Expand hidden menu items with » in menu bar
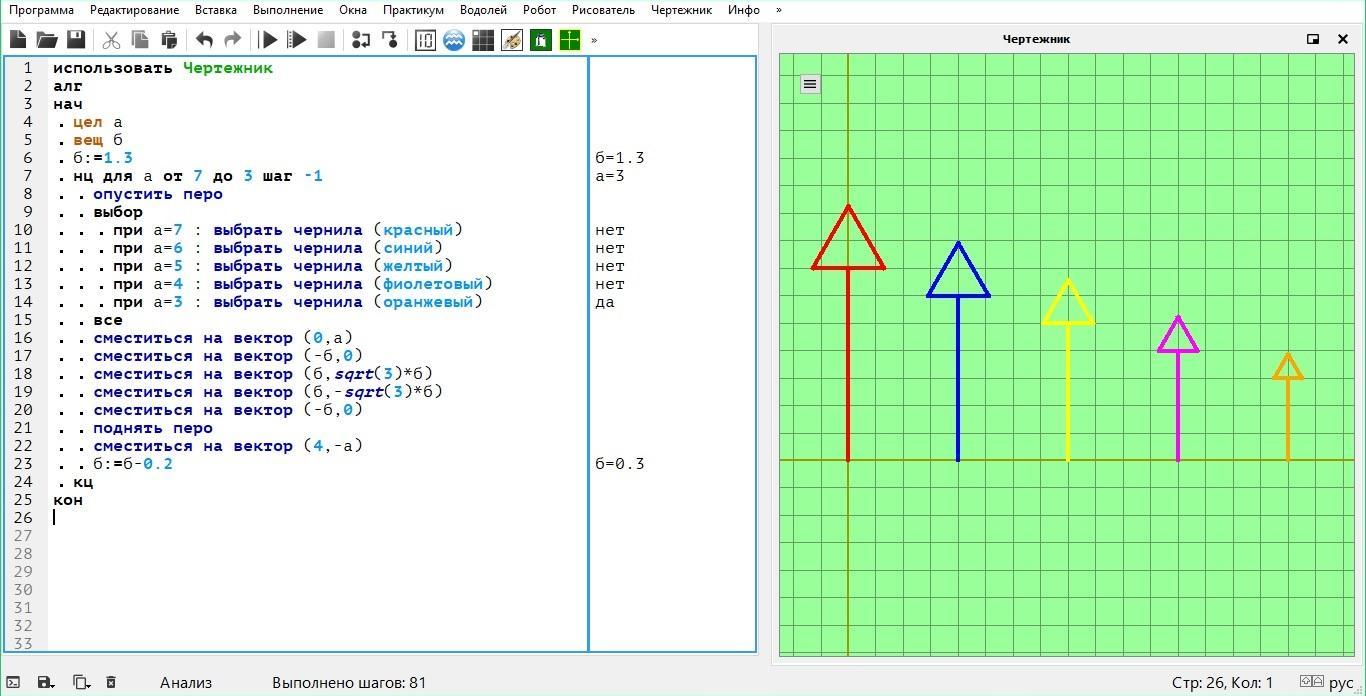The width and height of the screenshot is (1366, 696). [779, 10]
